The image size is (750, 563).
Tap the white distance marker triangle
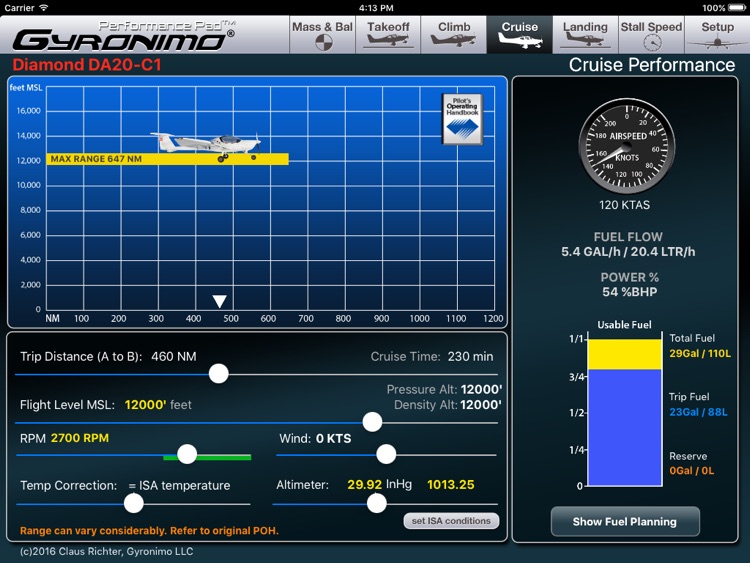click(220, 301)
